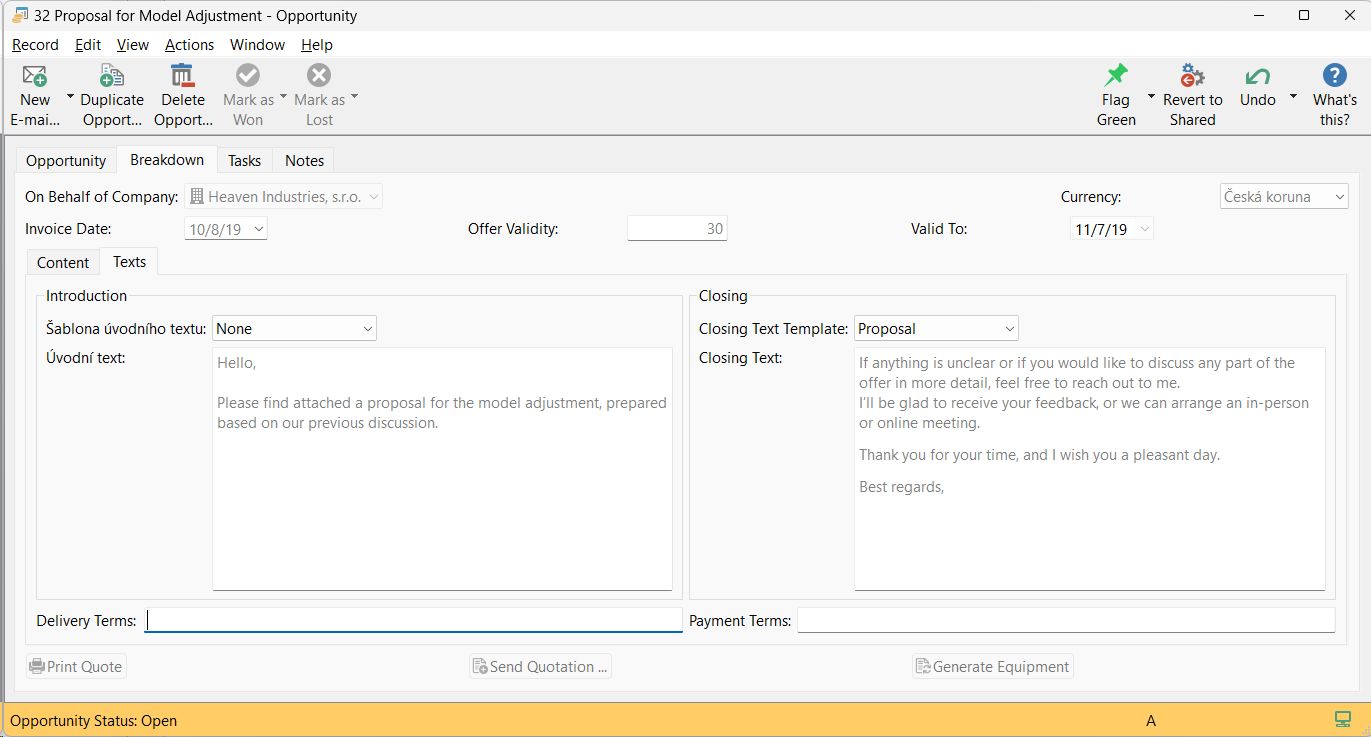Switch to the Content sub-tab
1371x737 pixels.
tap(63, 263)
